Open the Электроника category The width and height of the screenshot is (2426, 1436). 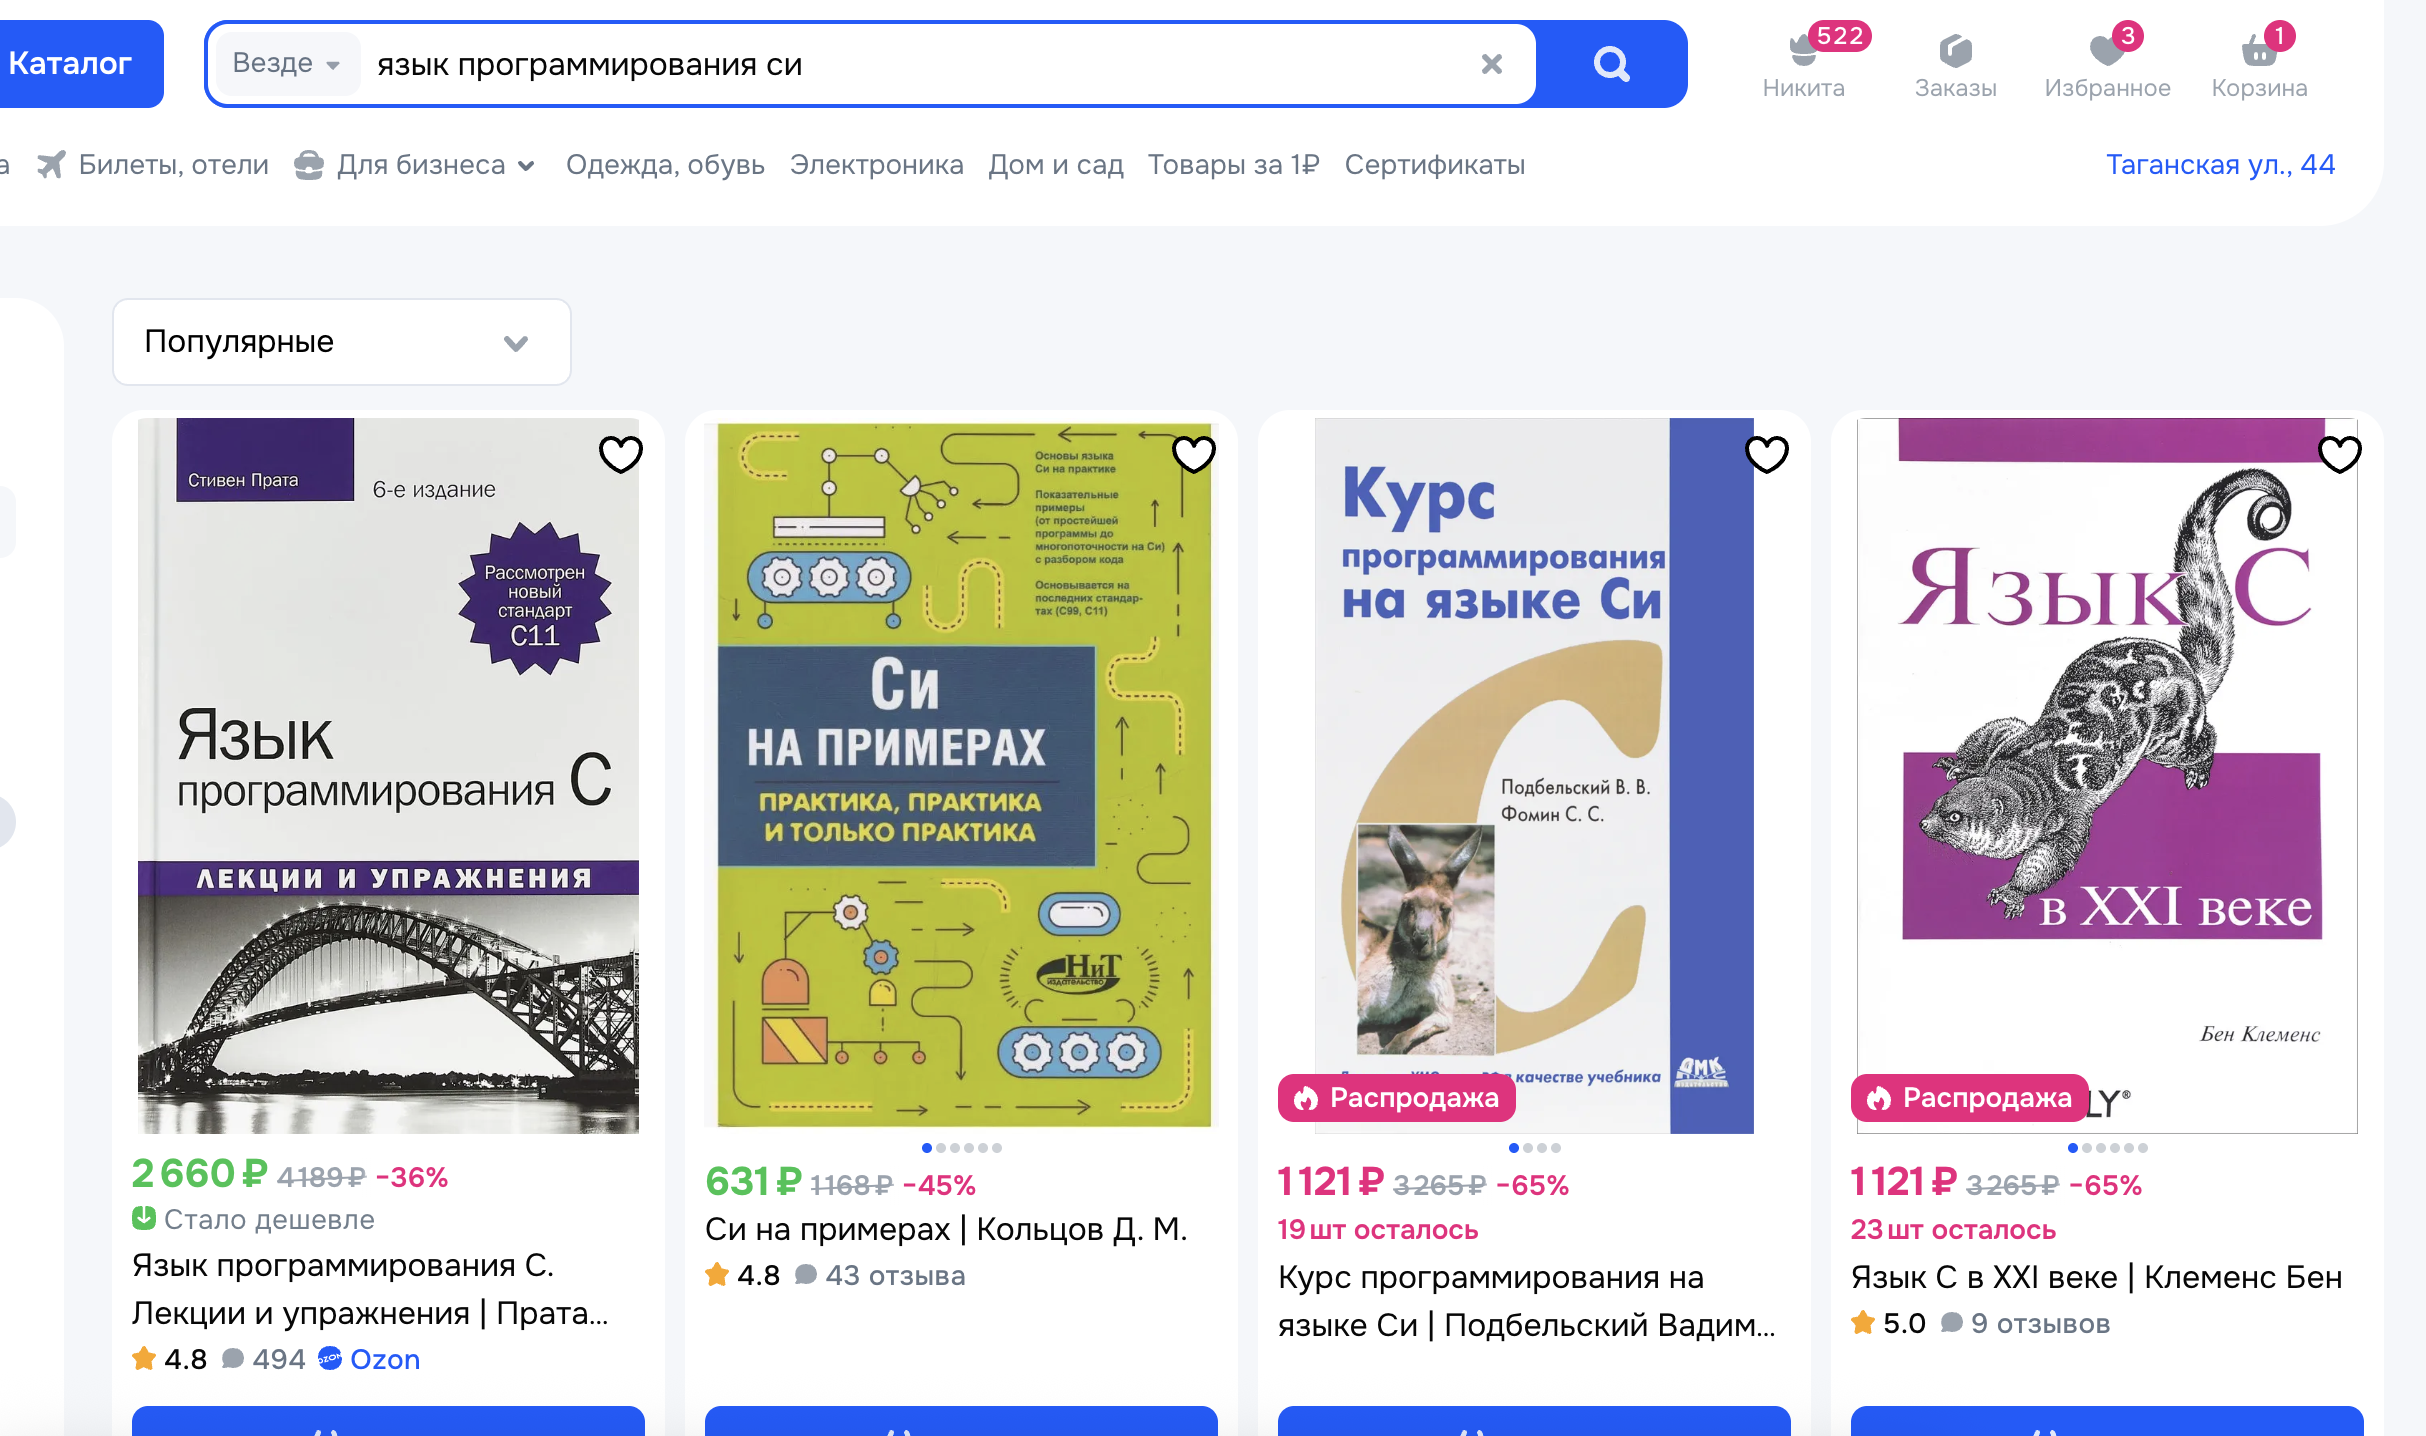coord(876,165)
